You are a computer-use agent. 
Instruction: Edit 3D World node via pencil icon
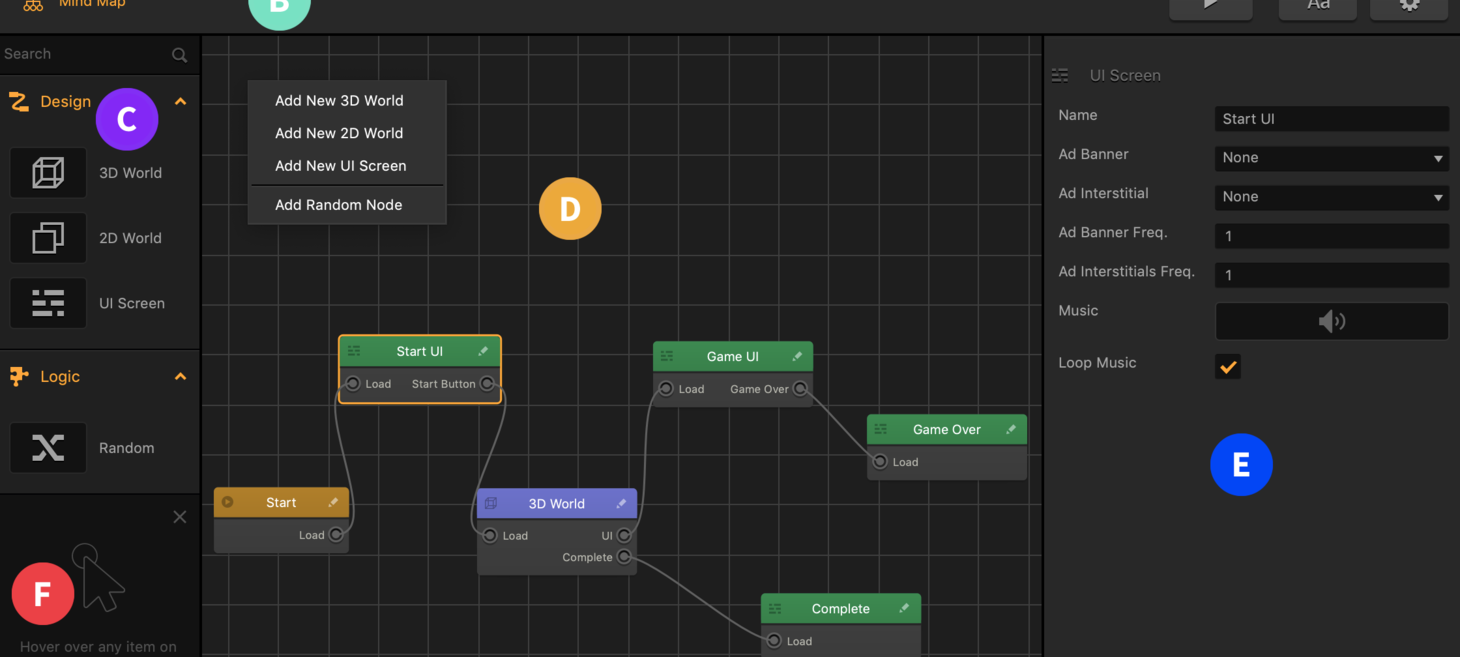pos(621,503)
